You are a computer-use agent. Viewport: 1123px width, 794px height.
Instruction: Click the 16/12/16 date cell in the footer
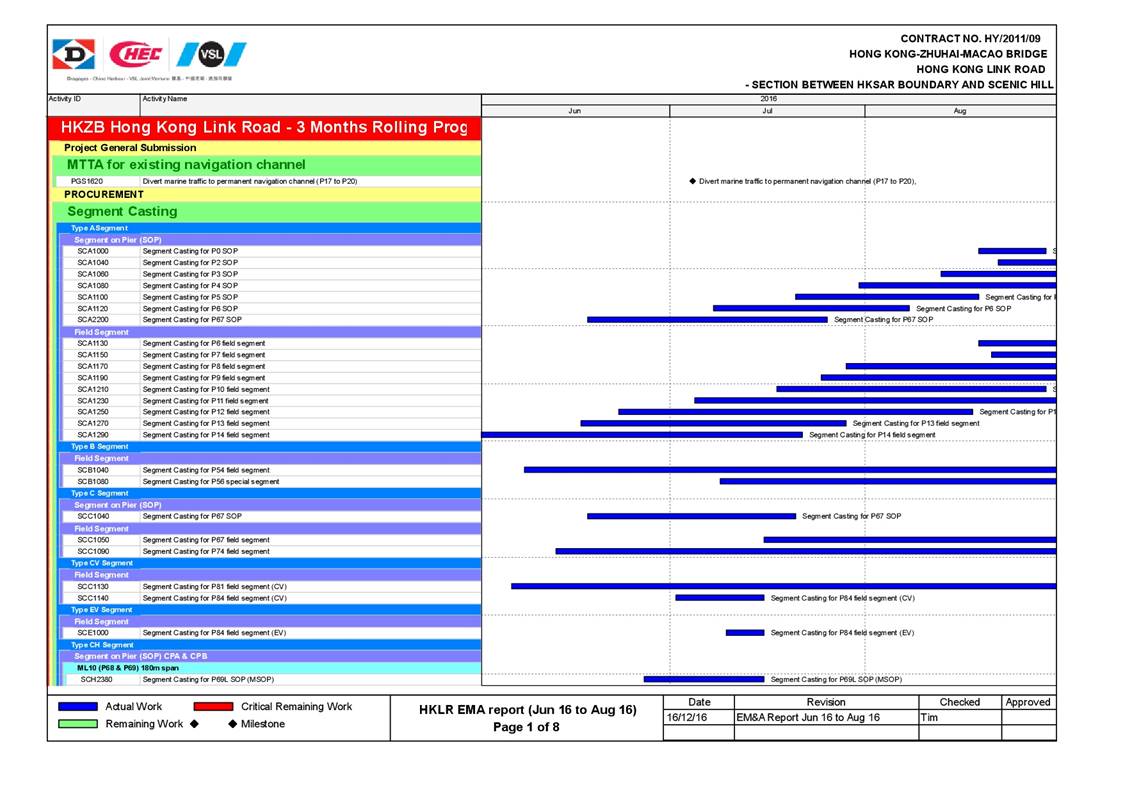point(699,717)
